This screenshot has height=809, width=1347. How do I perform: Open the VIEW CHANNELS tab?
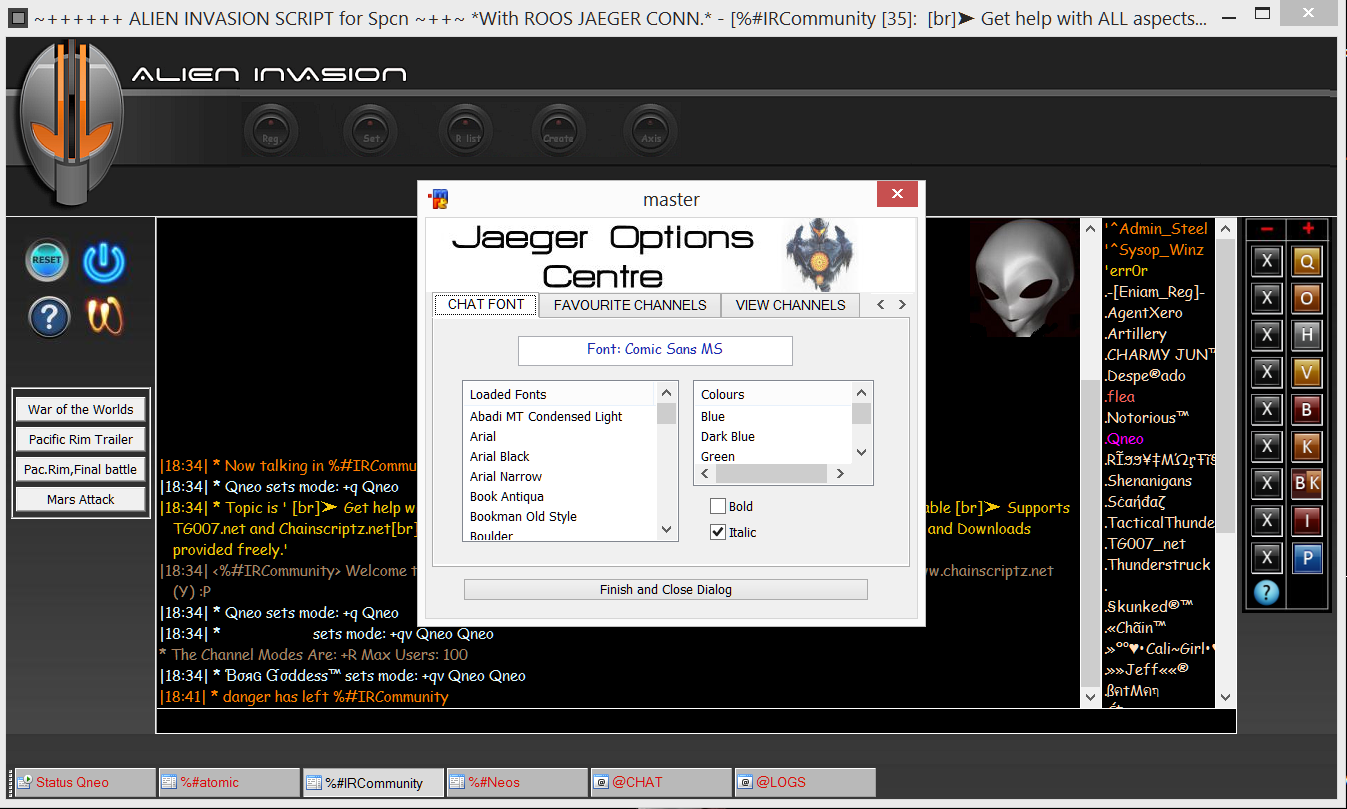(790, 305)
